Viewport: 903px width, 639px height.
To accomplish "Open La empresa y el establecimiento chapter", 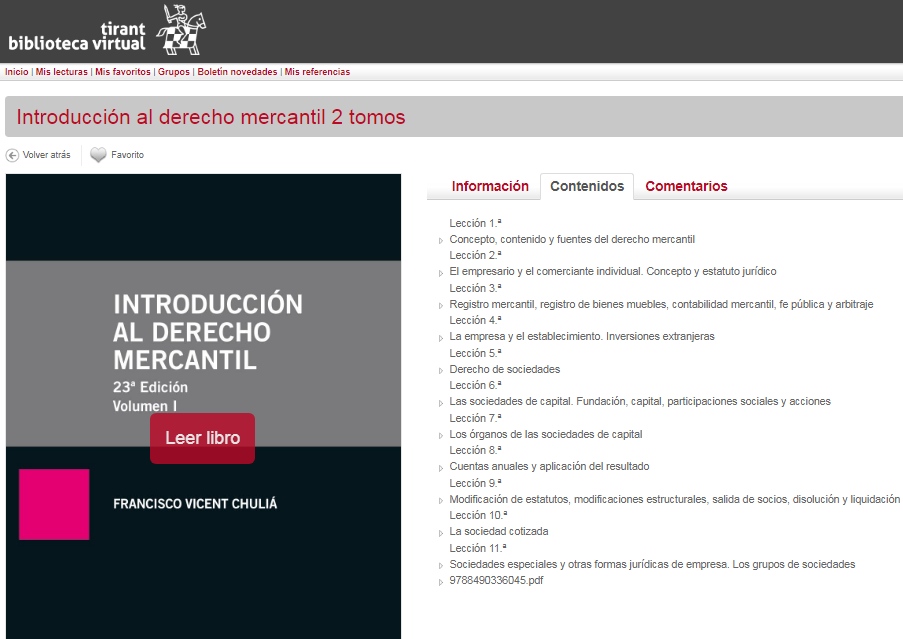I will pyautogui.click(x=582, y=337).
